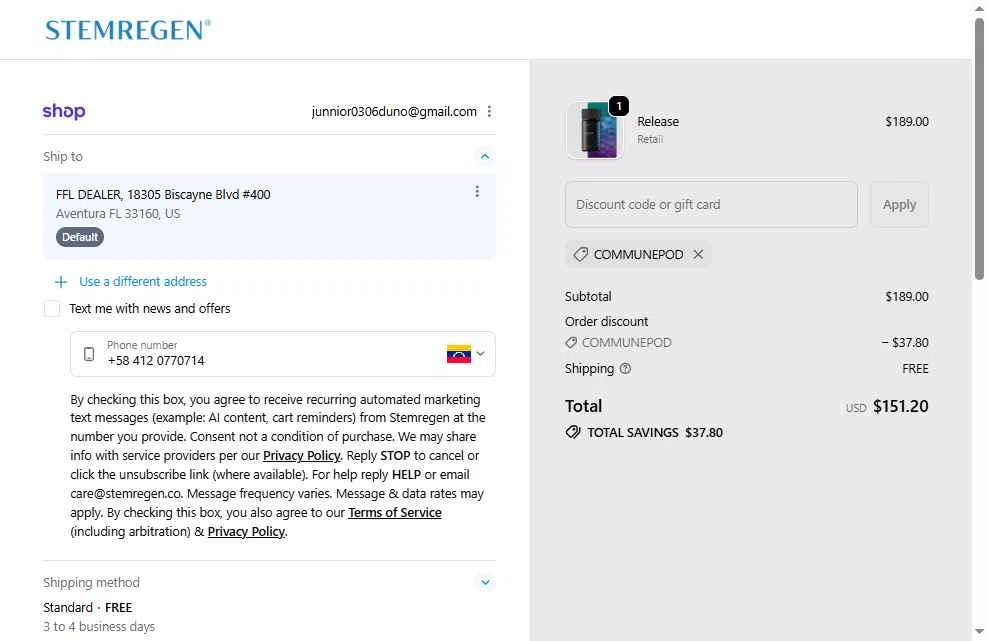The image size is (987, 641).
Task: Click the scrollbar down arrow
Action: click(979, 630)
